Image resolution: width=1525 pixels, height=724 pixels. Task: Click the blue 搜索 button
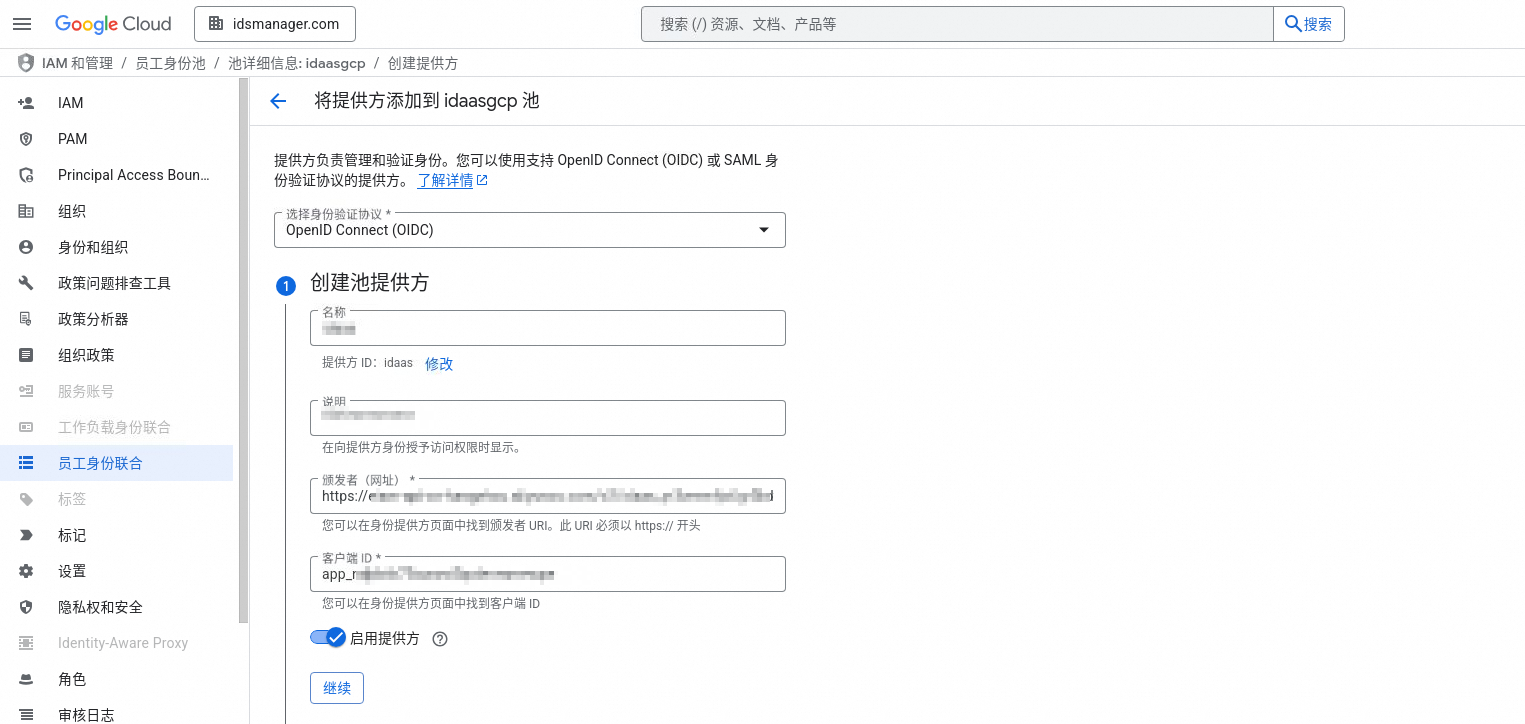[1308, 24]
